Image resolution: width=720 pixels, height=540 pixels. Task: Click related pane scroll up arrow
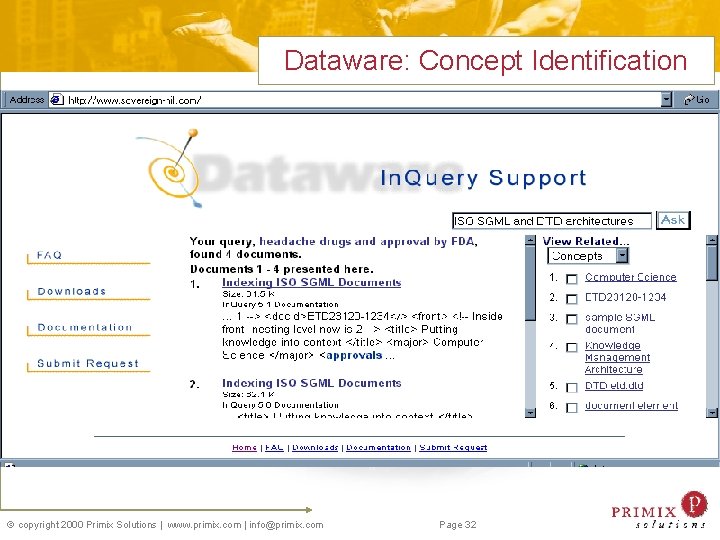point(712,240)
